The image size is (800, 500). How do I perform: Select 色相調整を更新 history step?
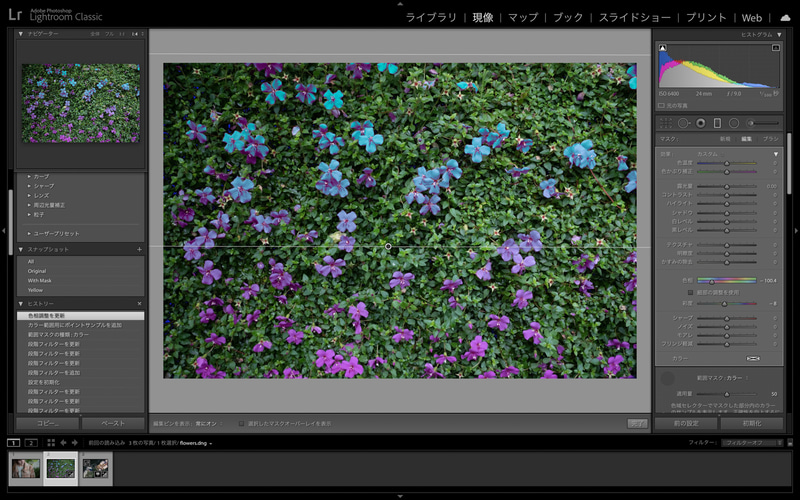(81, 316)
